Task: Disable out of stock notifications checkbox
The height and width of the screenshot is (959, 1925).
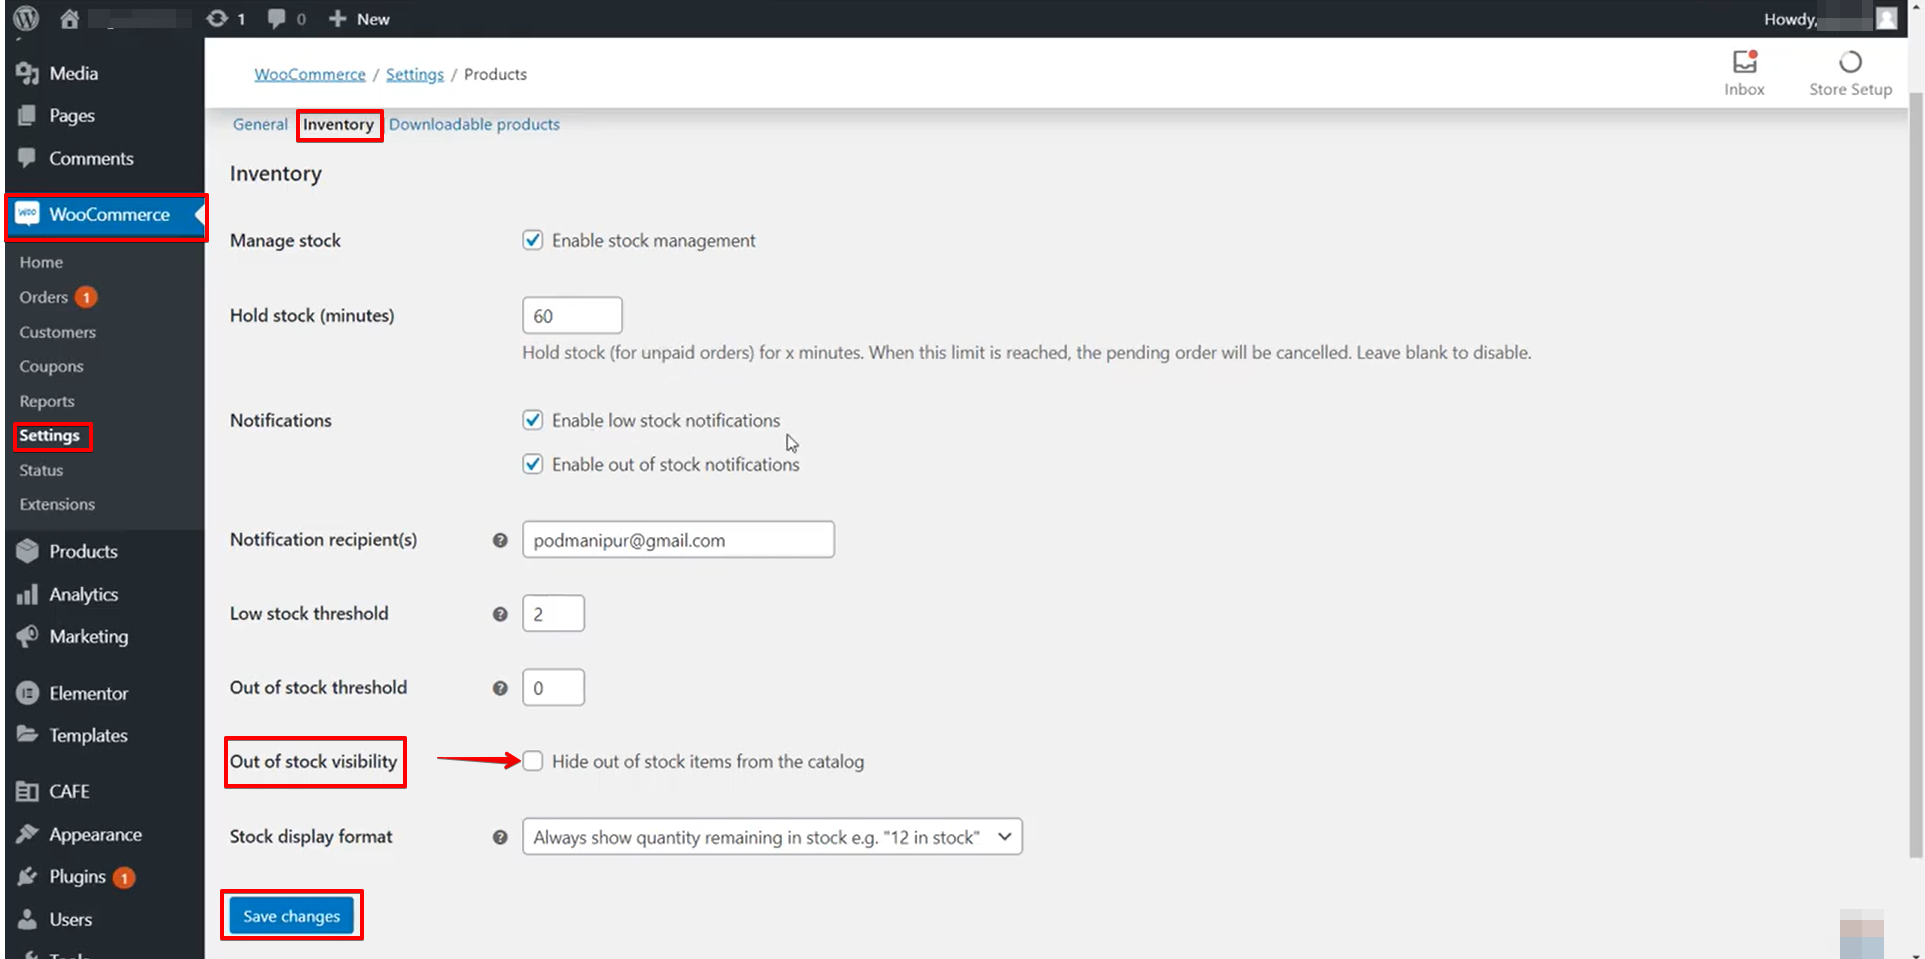Action: [x=533, y=464]
